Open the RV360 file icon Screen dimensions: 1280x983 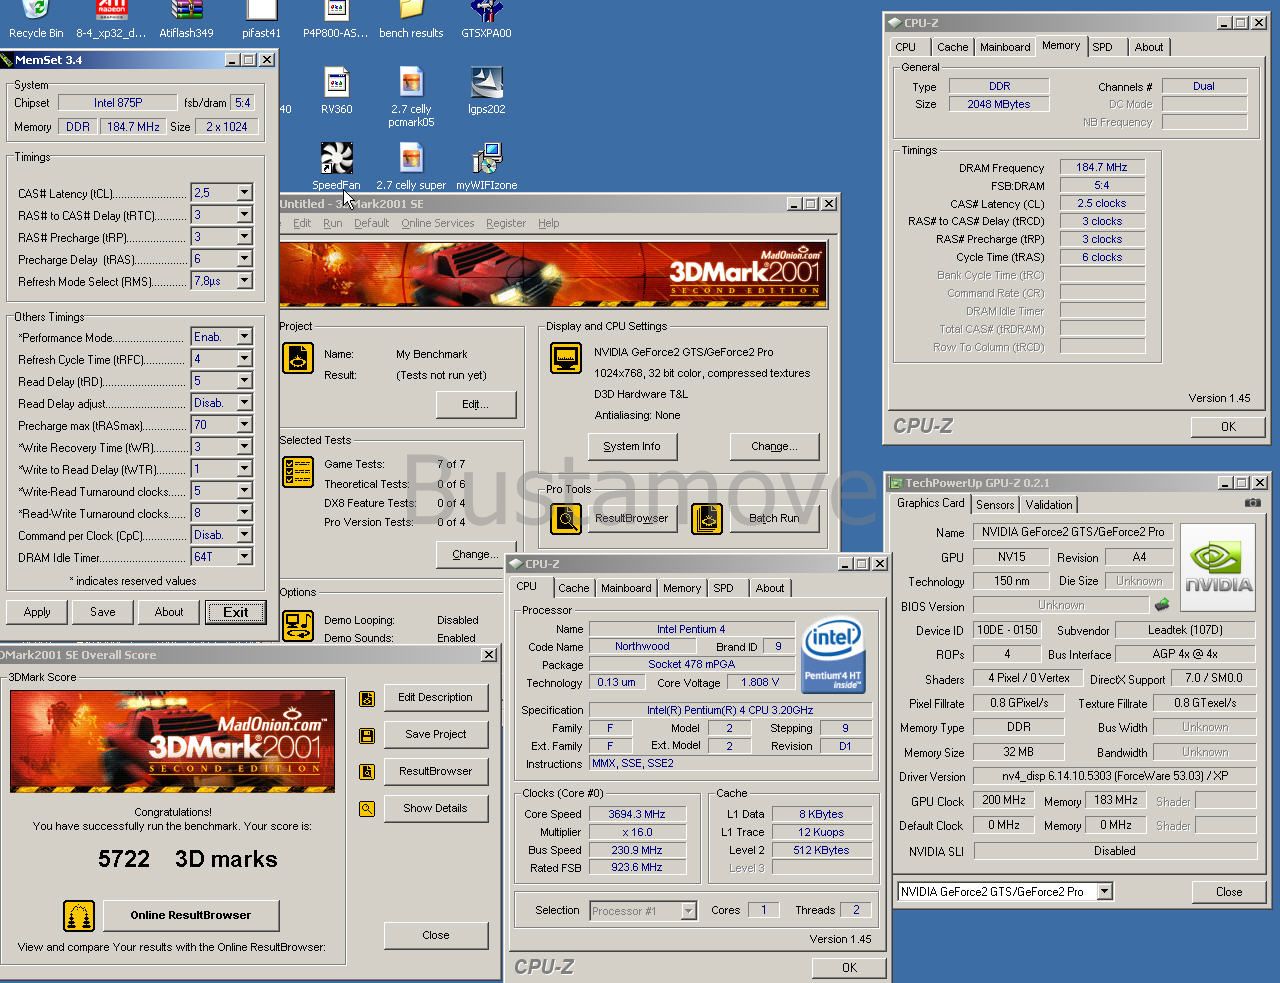(336, 90)
